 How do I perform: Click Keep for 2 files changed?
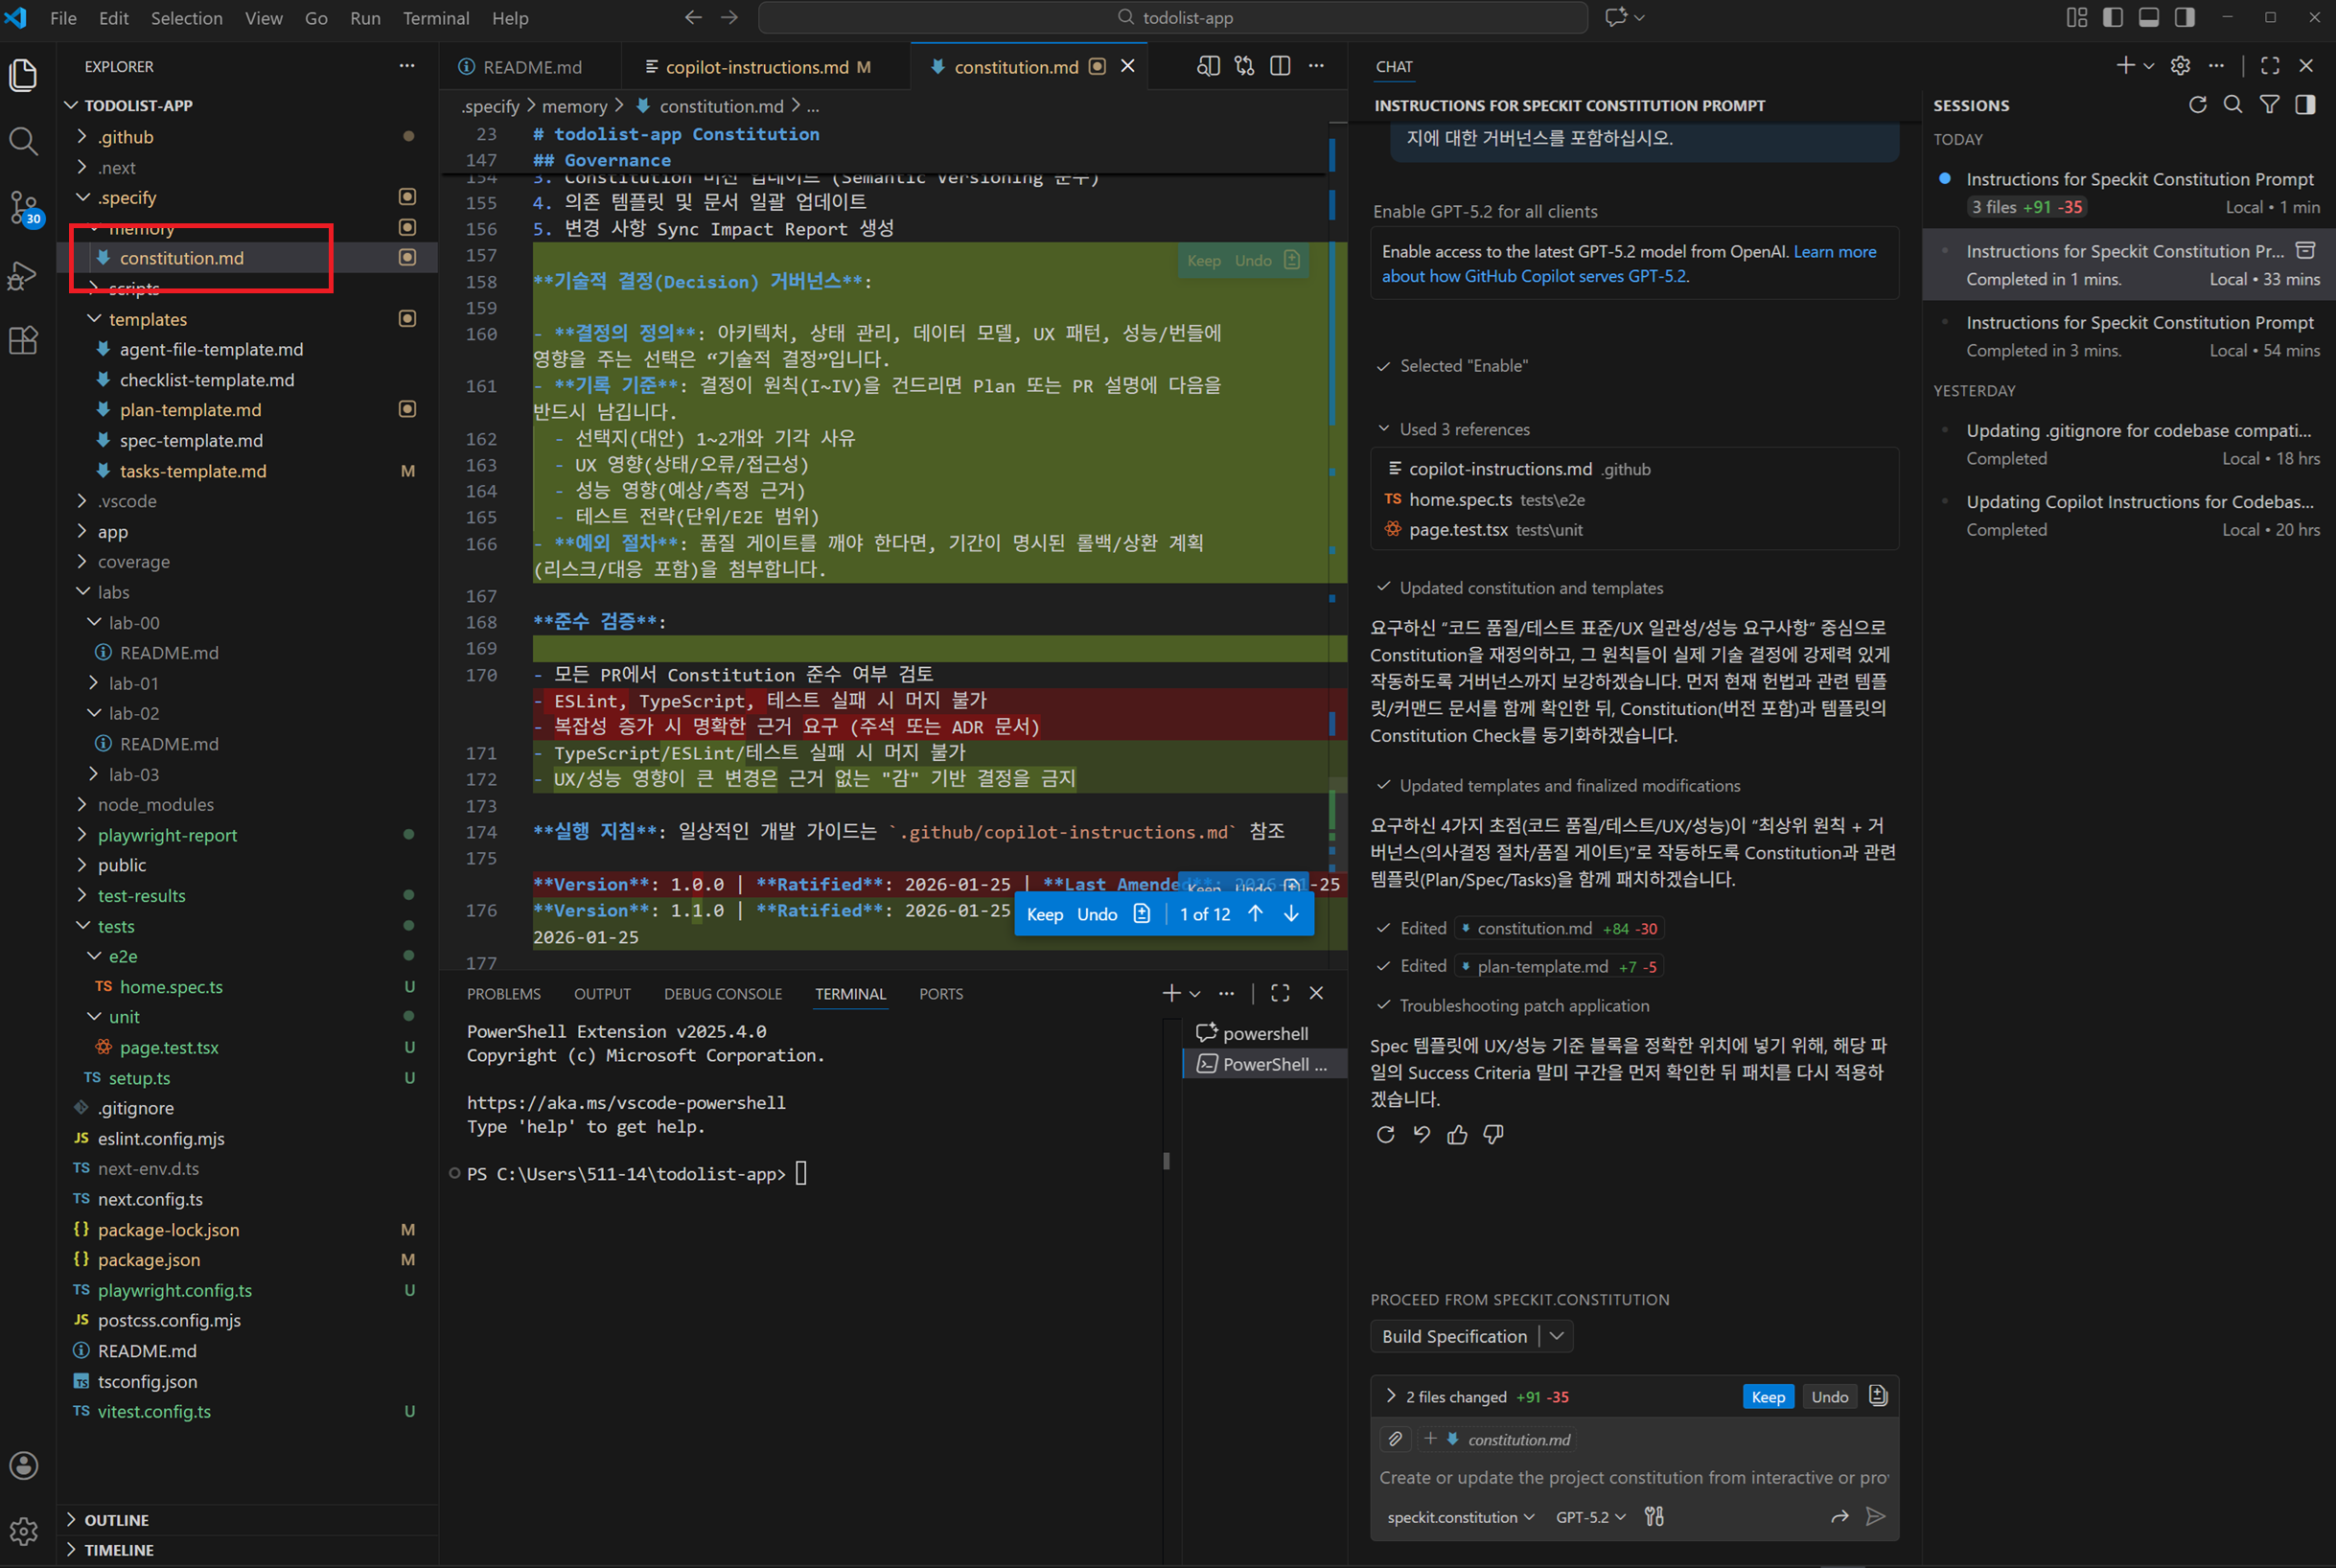pos(1767,1397)
